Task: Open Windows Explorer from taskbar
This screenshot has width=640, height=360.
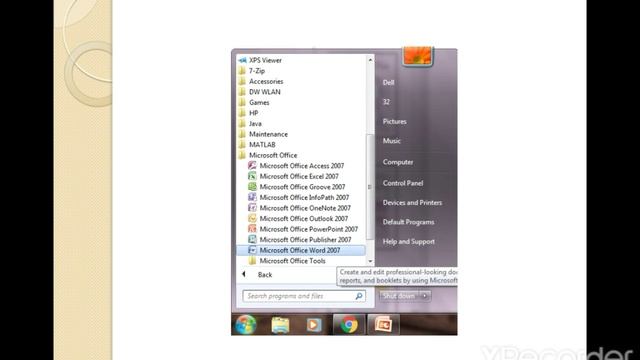Action: coord(280,325)
